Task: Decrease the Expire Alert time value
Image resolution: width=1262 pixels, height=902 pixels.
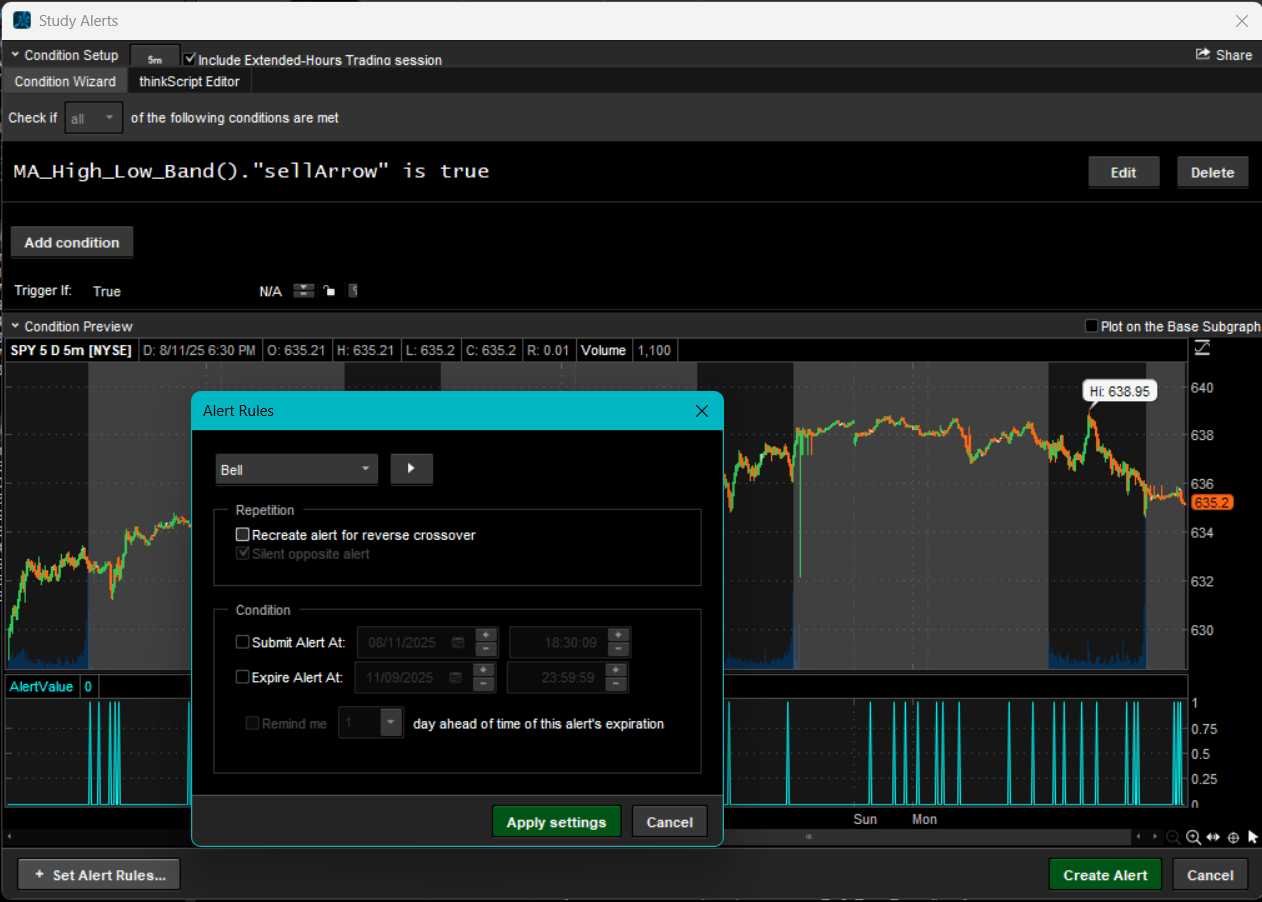Action: coord(617,684)
